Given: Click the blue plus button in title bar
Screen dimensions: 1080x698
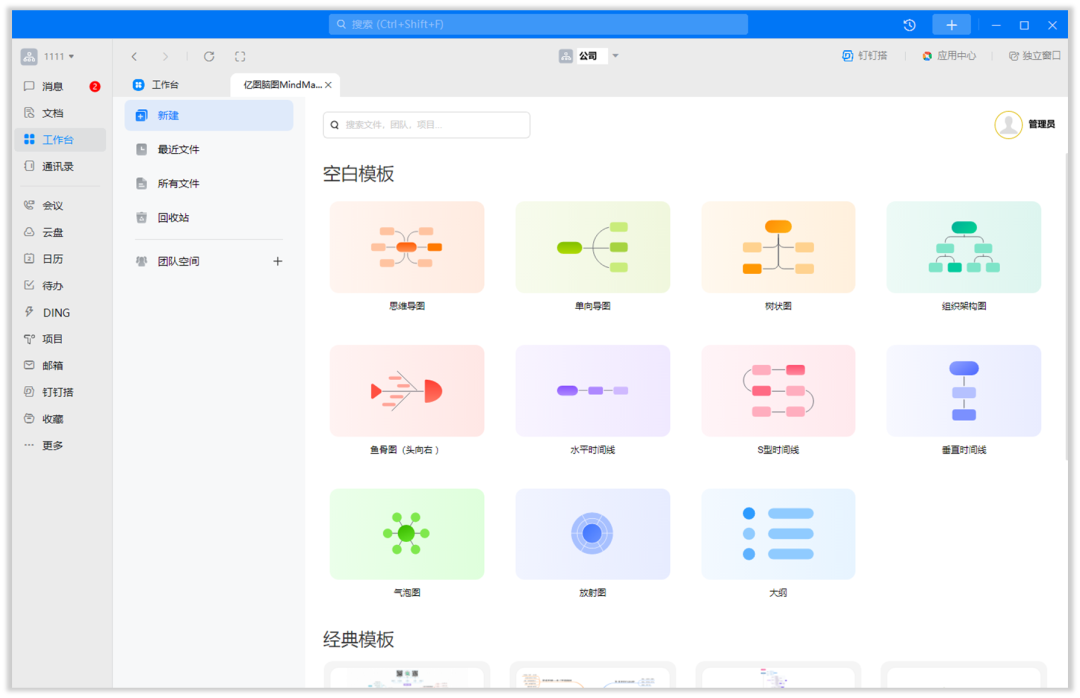Looking at the screenshot, I should pos(951,25).
